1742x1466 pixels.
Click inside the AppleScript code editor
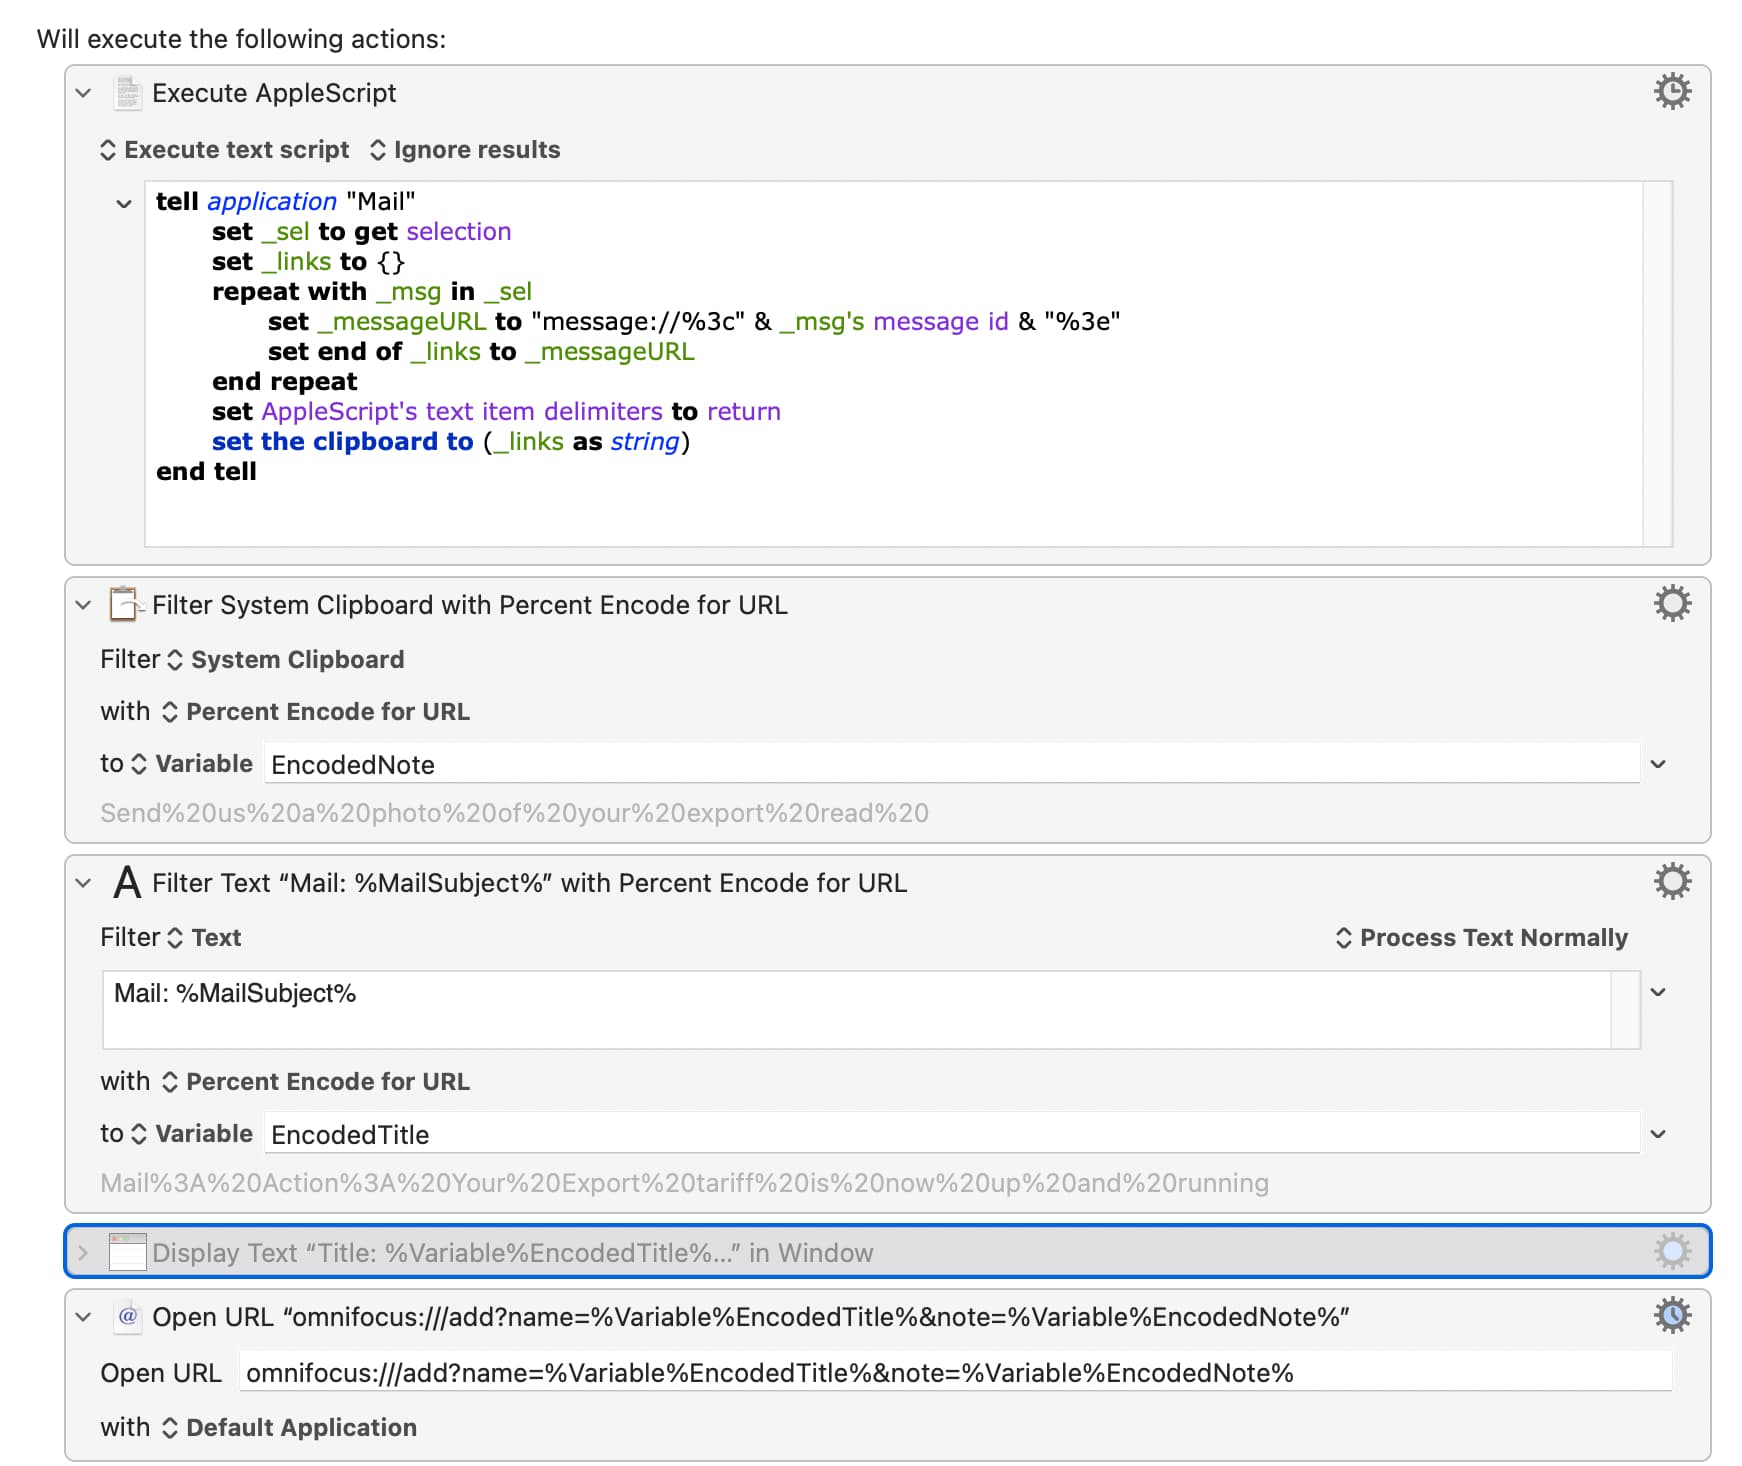pos(893,364)
